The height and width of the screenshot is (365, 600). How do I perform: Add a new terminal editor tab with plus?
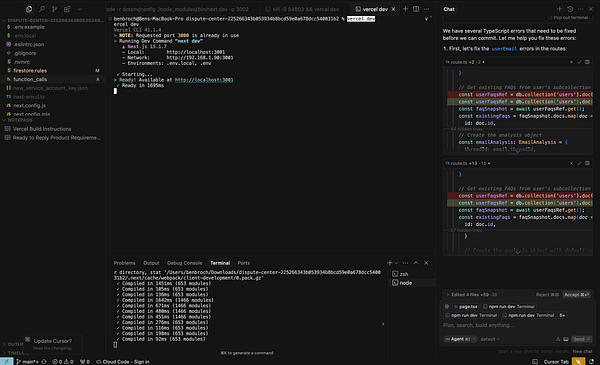tap(405, 9)
